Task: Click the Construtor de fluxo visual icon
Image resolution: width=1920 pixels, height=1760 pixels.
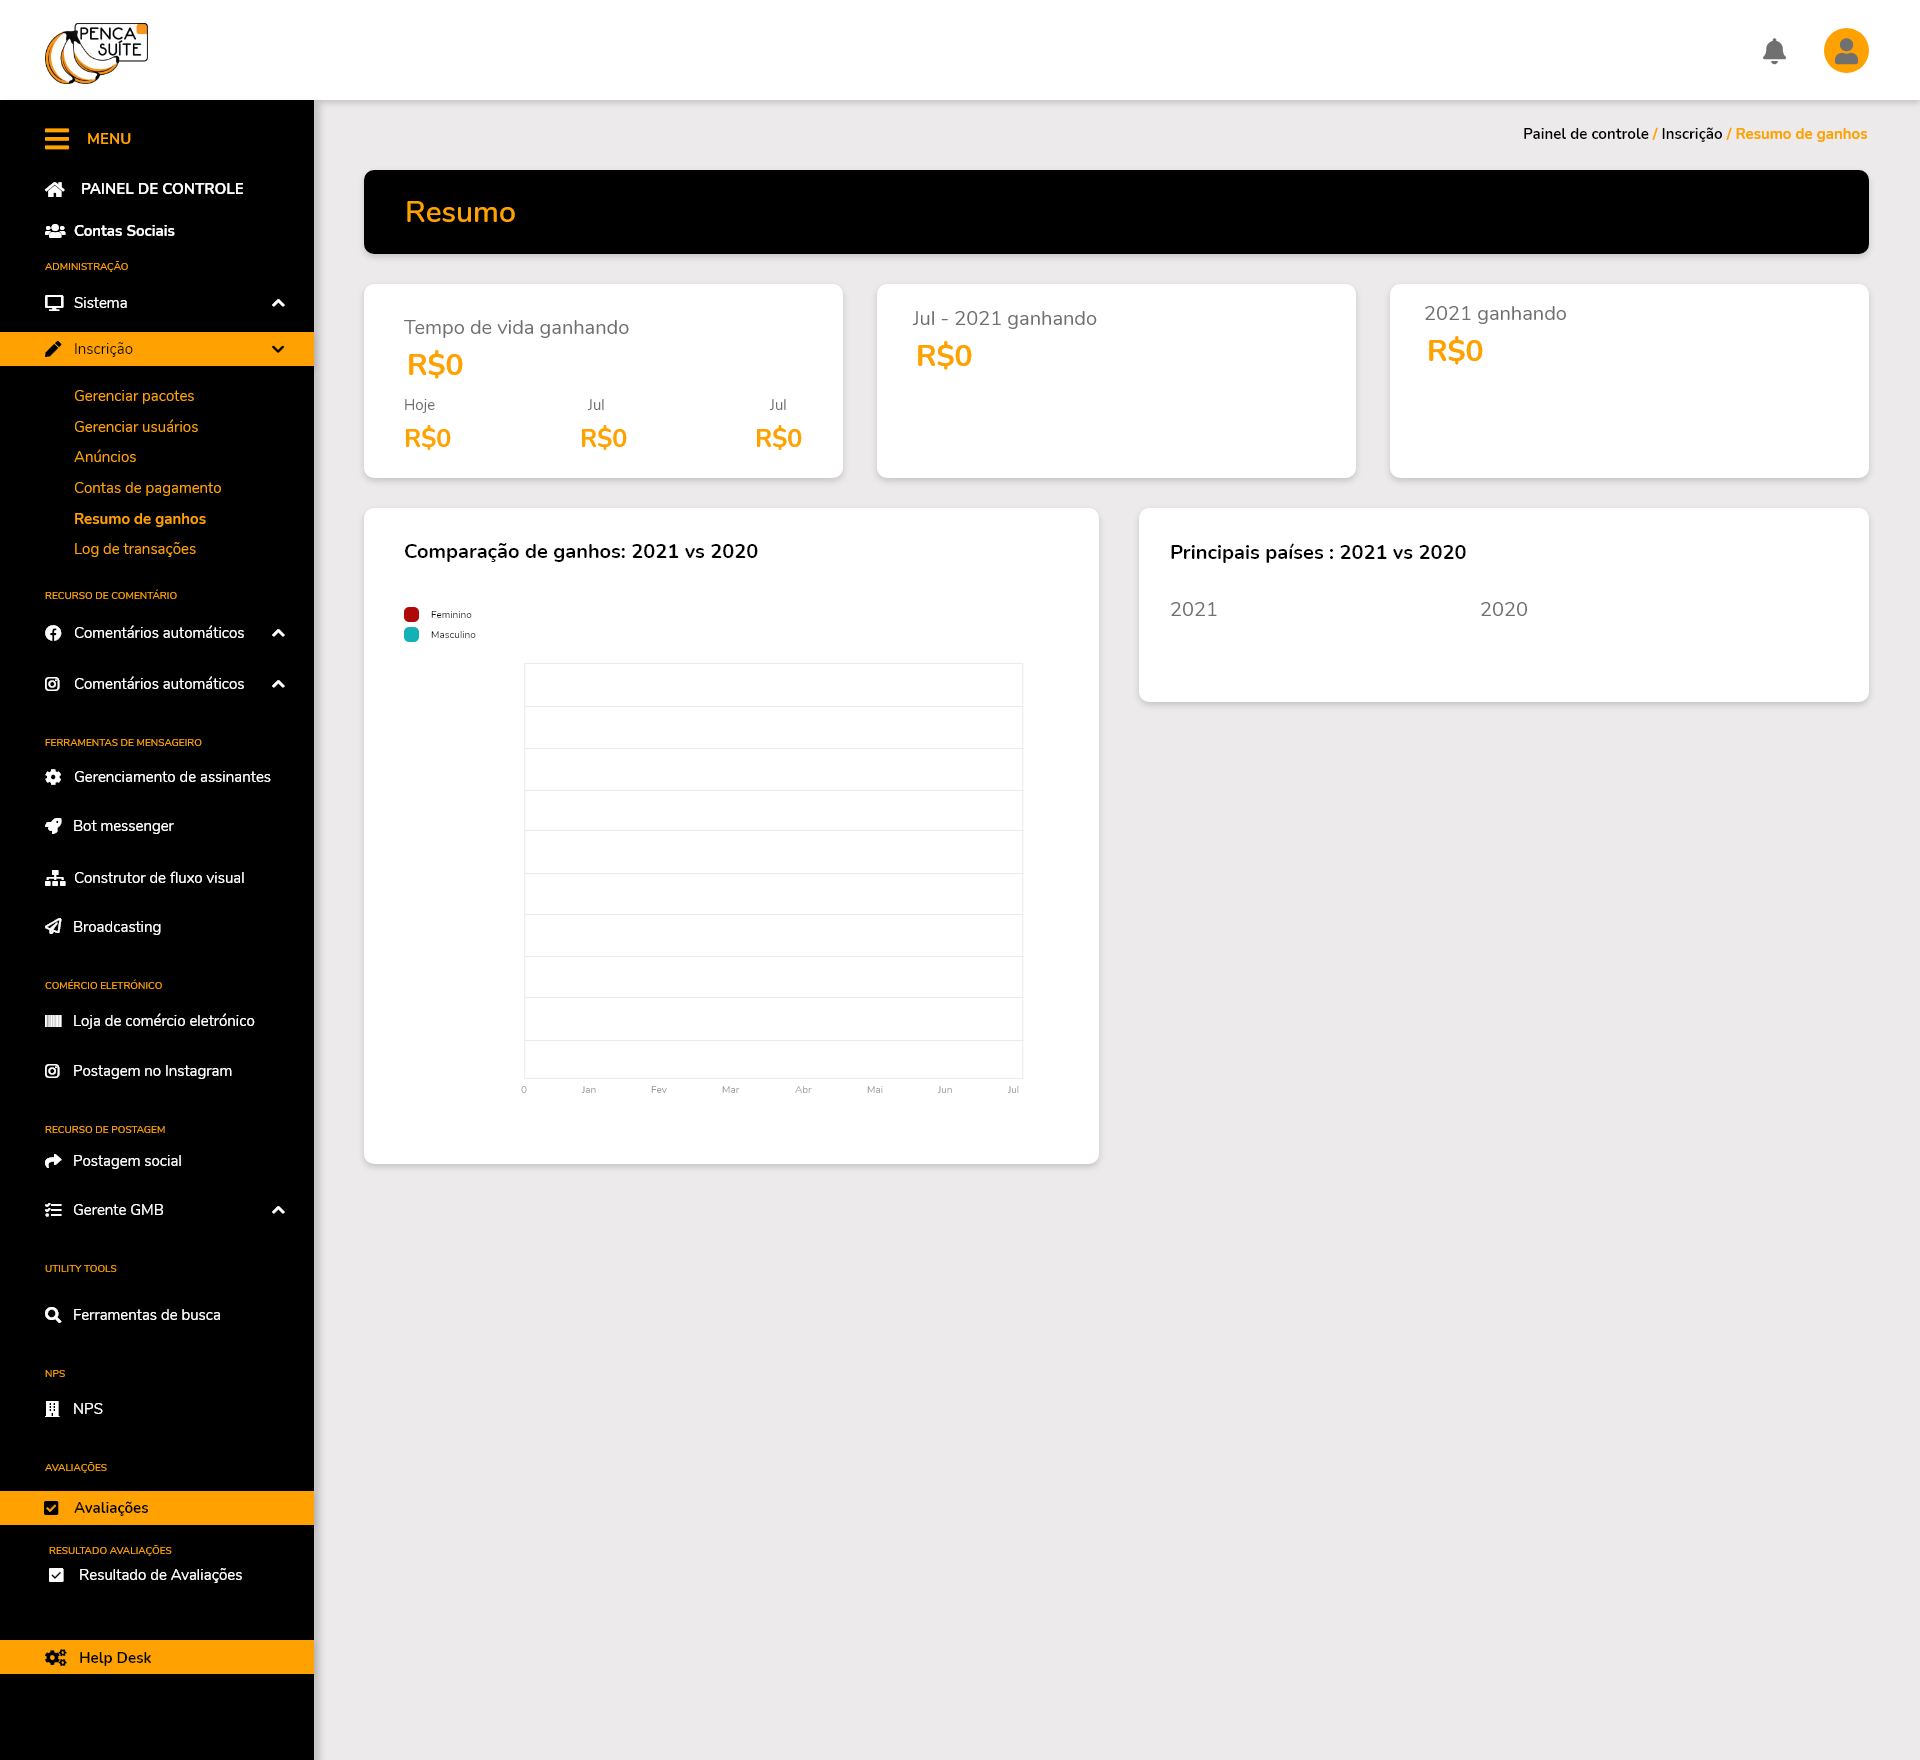Action: pyautogui.click(x=54, y=878)
